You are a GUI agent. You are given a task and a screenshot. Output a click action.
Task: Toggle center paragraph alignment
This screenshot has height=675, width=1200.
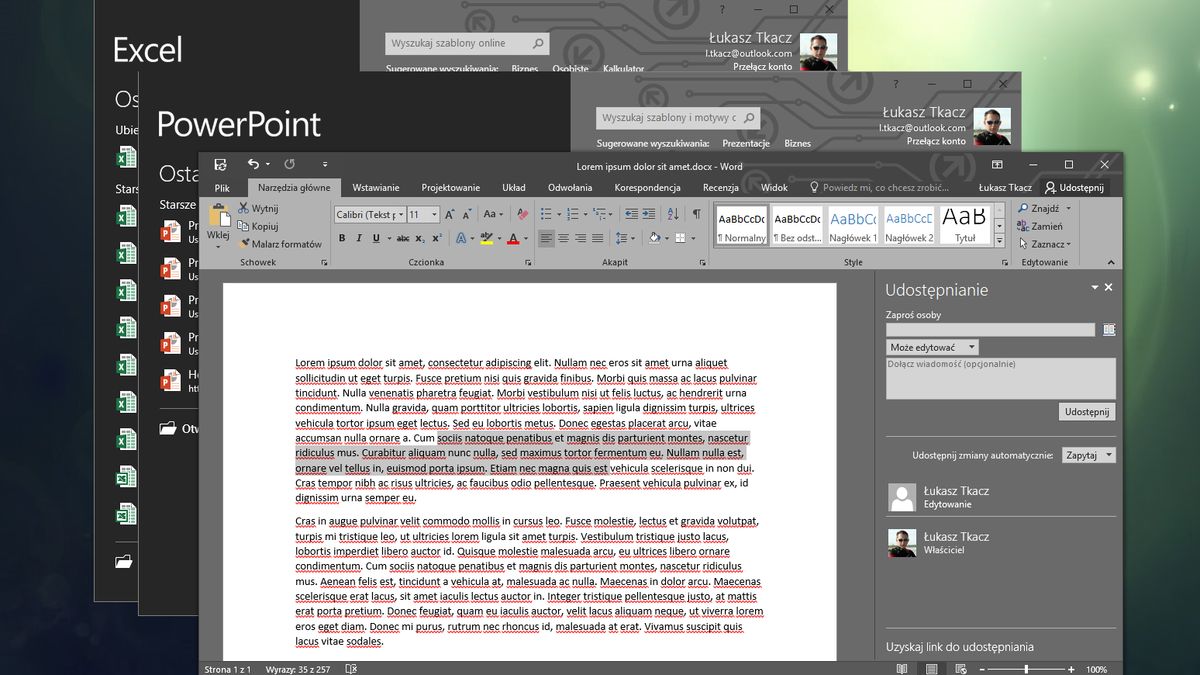(563, 238)
